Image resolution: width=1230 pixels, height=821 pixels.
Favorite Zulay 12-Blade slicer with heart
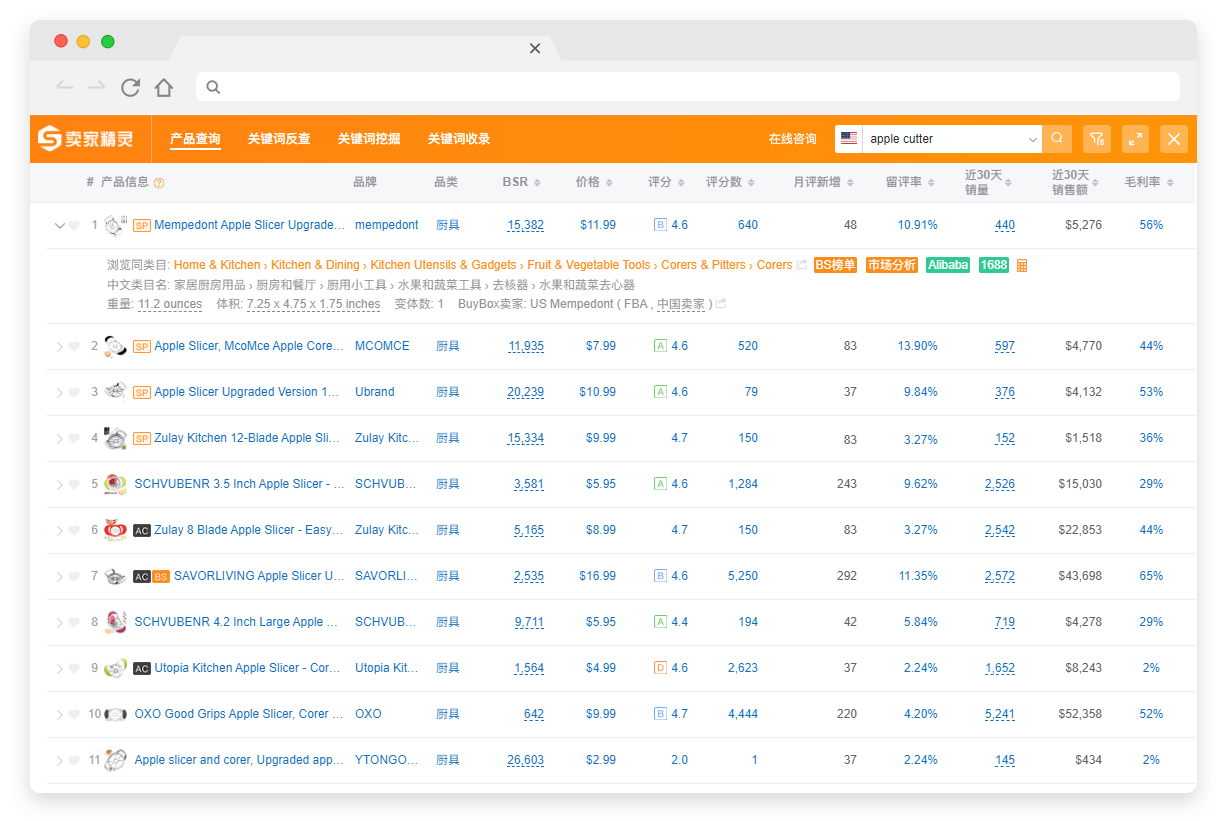click(x=74, y=438)
